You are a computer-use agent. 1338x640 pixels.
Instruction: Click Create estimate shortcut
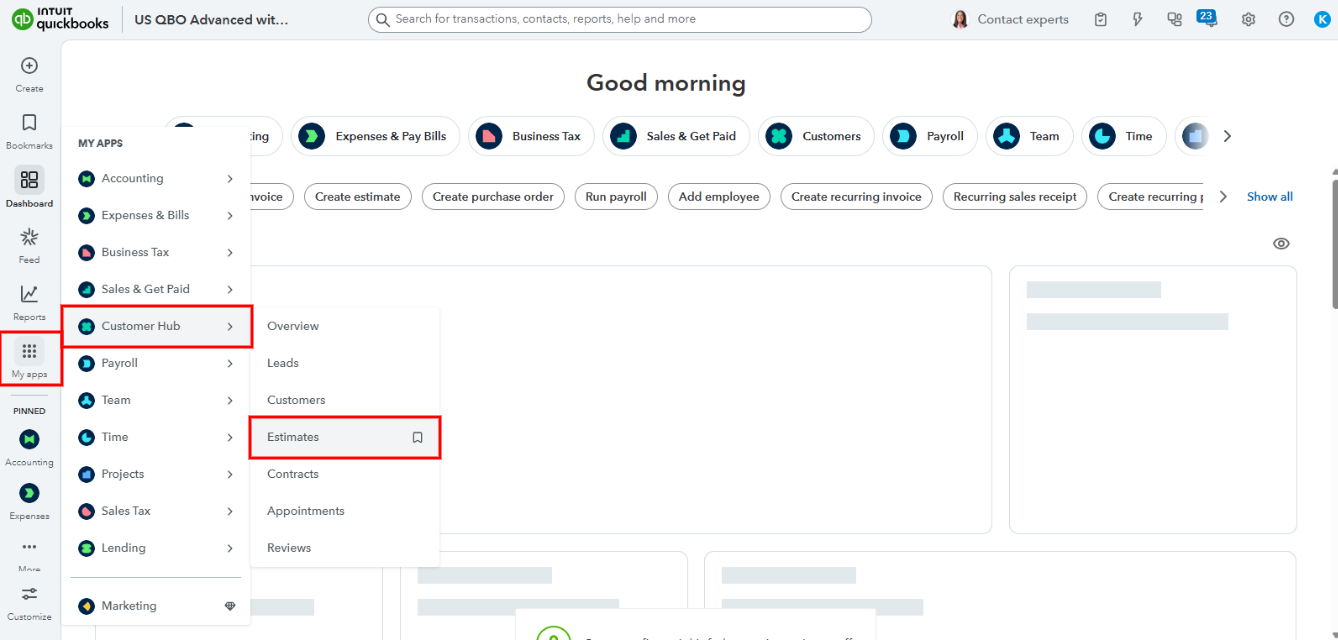pyautogui.click(x=357, y=197)
